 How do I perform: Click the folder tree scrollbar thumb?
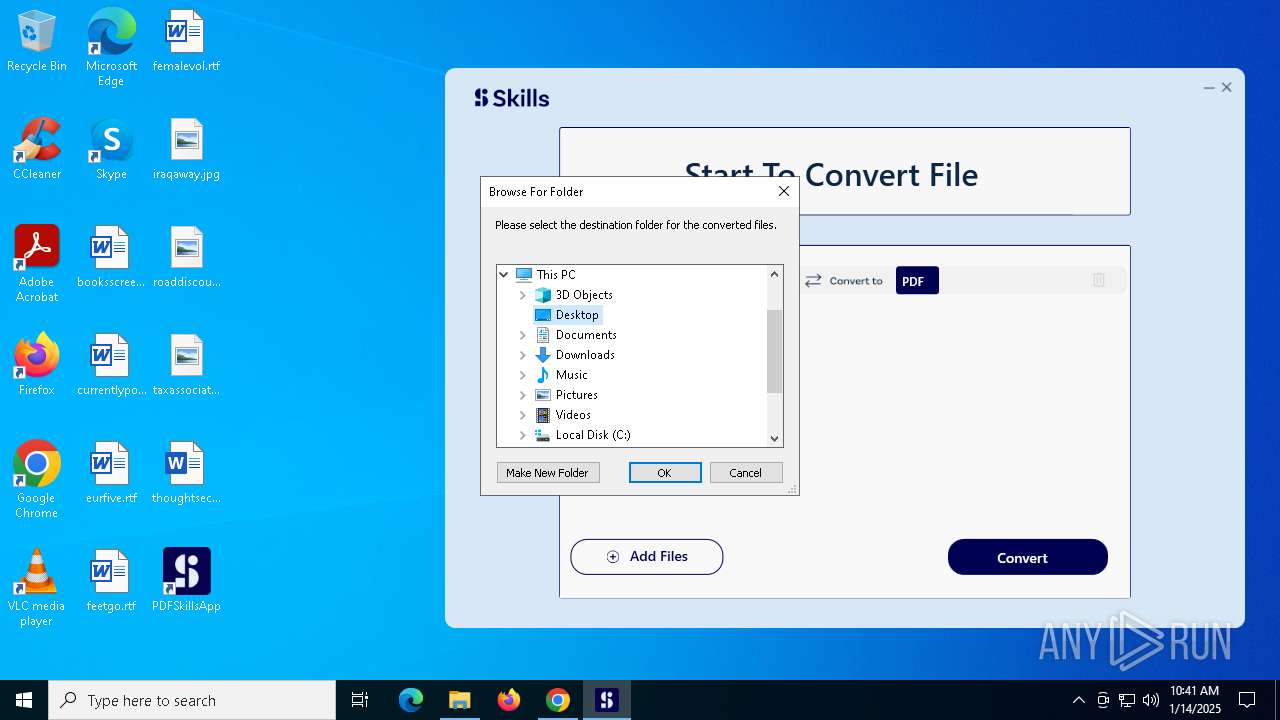(774, 351)
